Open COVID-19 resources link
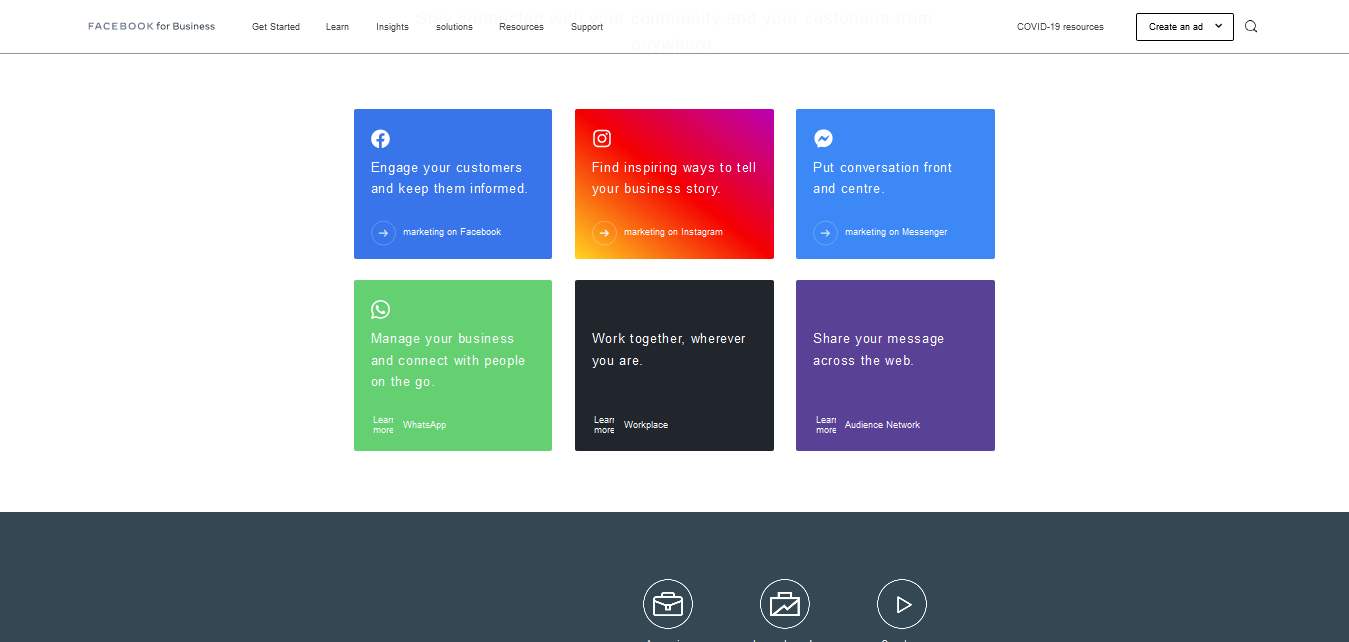The width and height of the screenshot is (1349, 642). 1060,27
